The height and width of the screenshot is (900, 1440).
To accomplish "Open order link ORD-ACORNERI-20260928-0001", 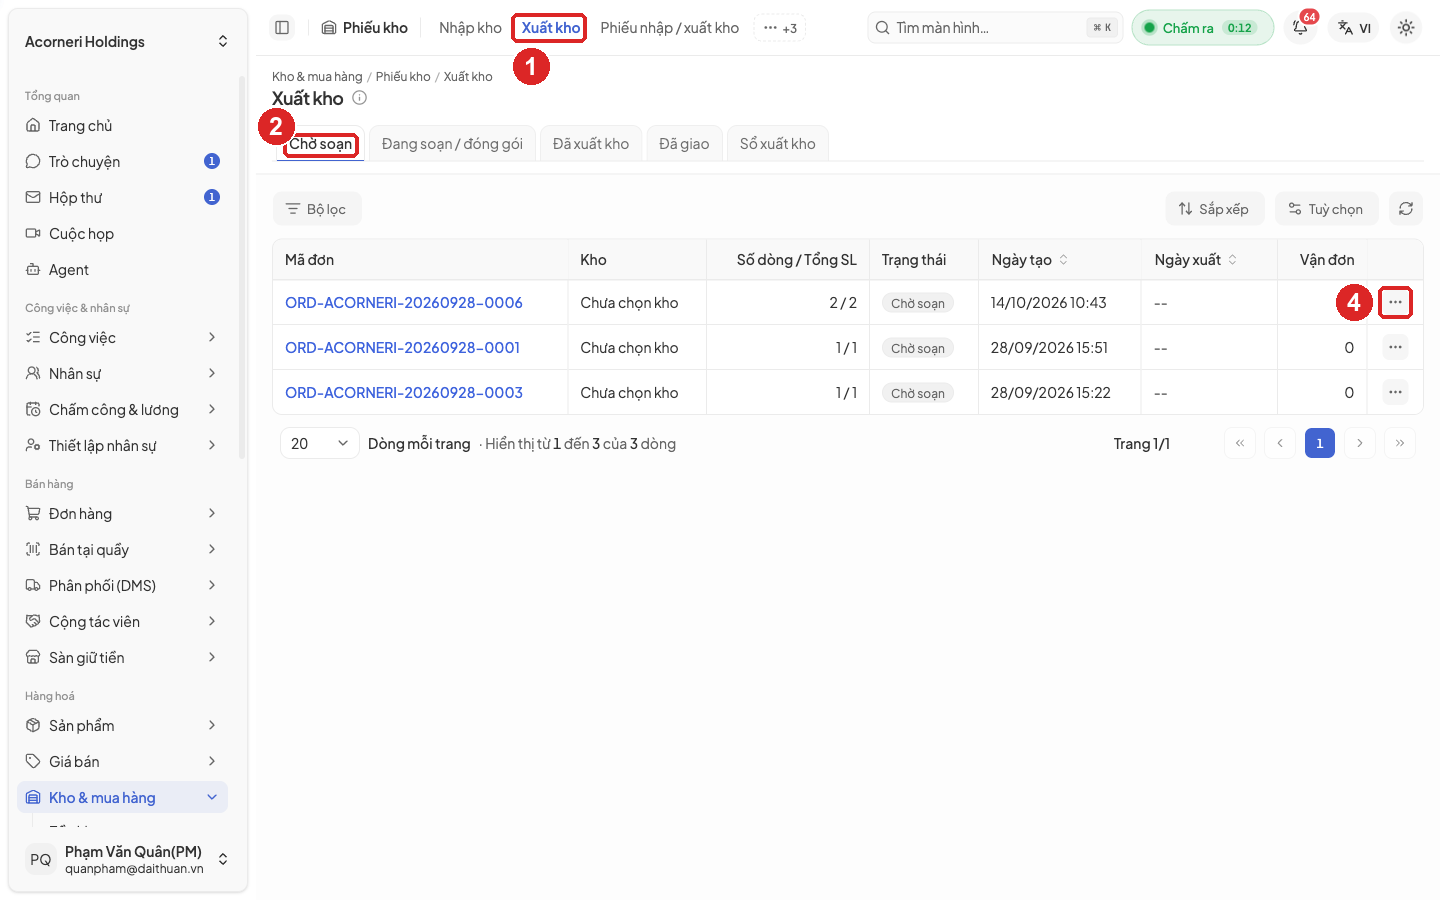I will (403, 347).
